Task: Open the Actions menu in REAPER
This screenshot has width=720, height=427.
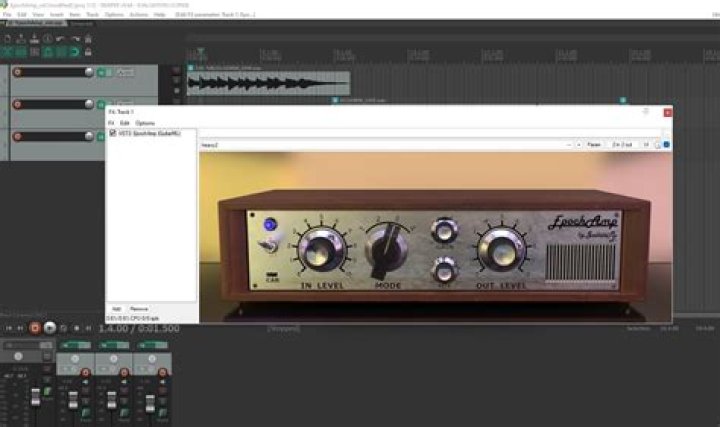Action: tap(139, 15)
